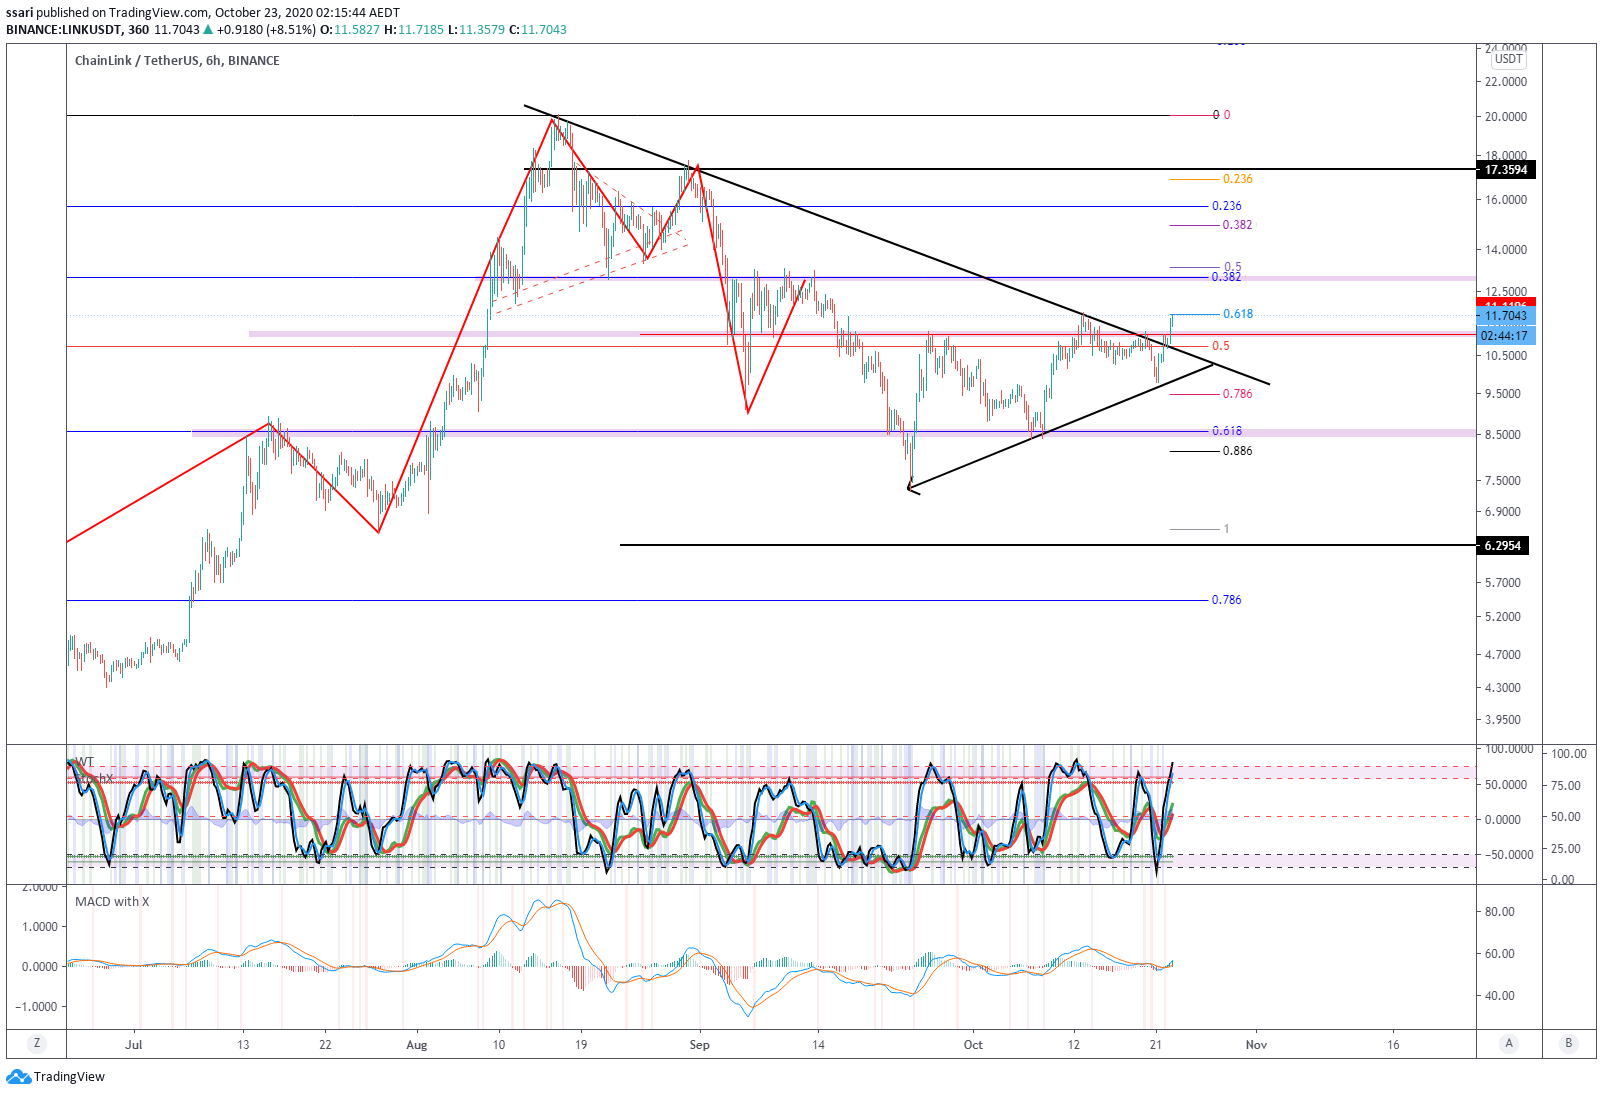Click the 21 date label on time axis

pos(1156,1045)
